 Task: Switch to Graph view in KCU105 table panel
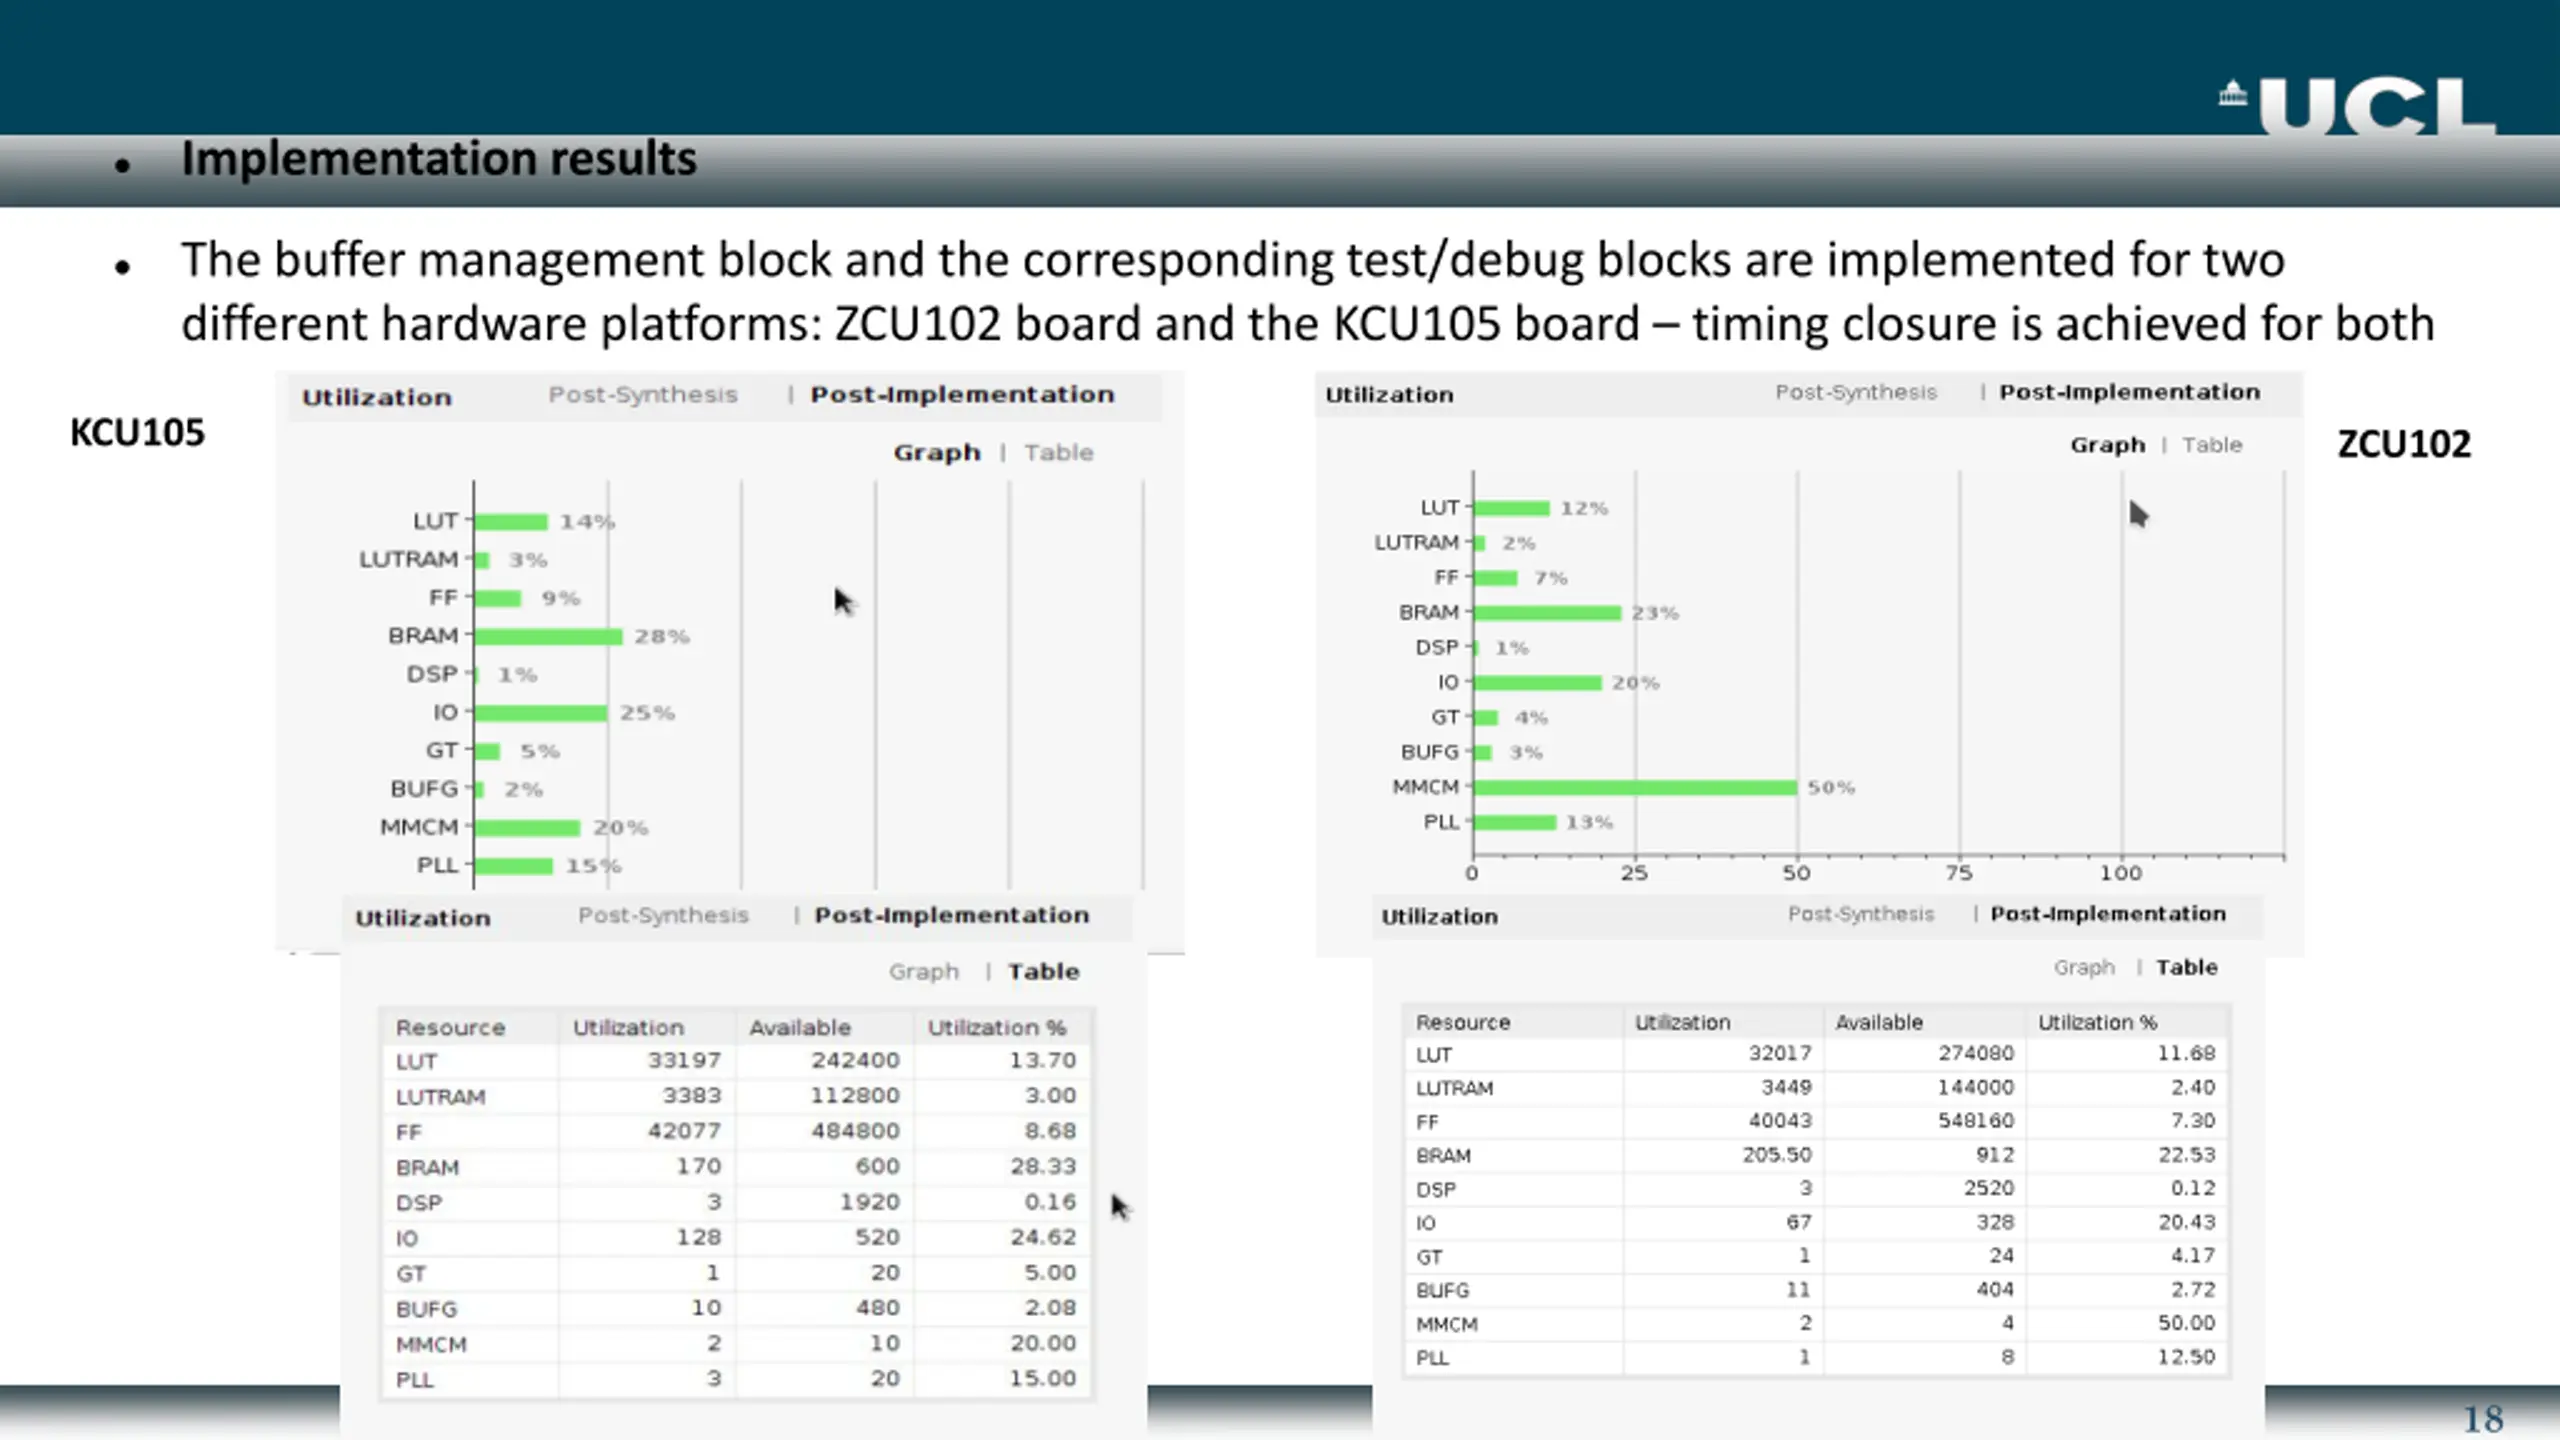point(924,972)
